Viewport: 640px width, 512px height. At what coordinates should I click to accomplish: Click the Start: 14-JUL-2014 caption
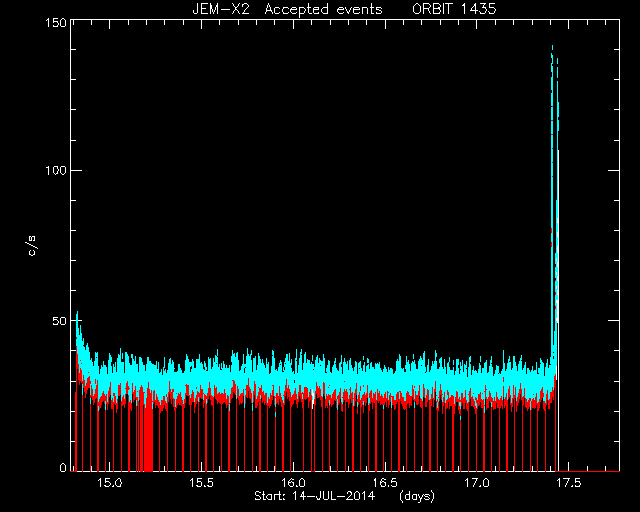click(314, 496)
